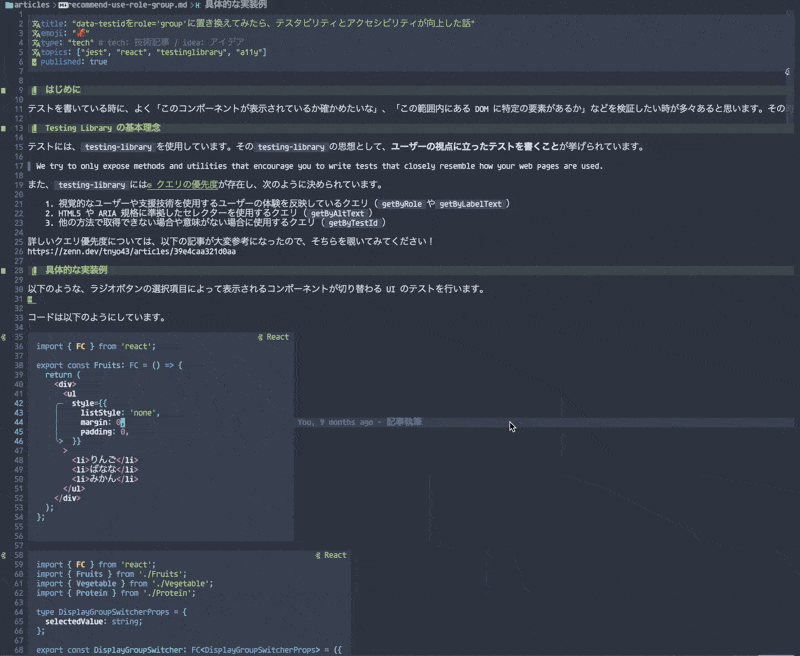Click the gutter sign marker on line 9
The image size is (800, 656).
4,90
